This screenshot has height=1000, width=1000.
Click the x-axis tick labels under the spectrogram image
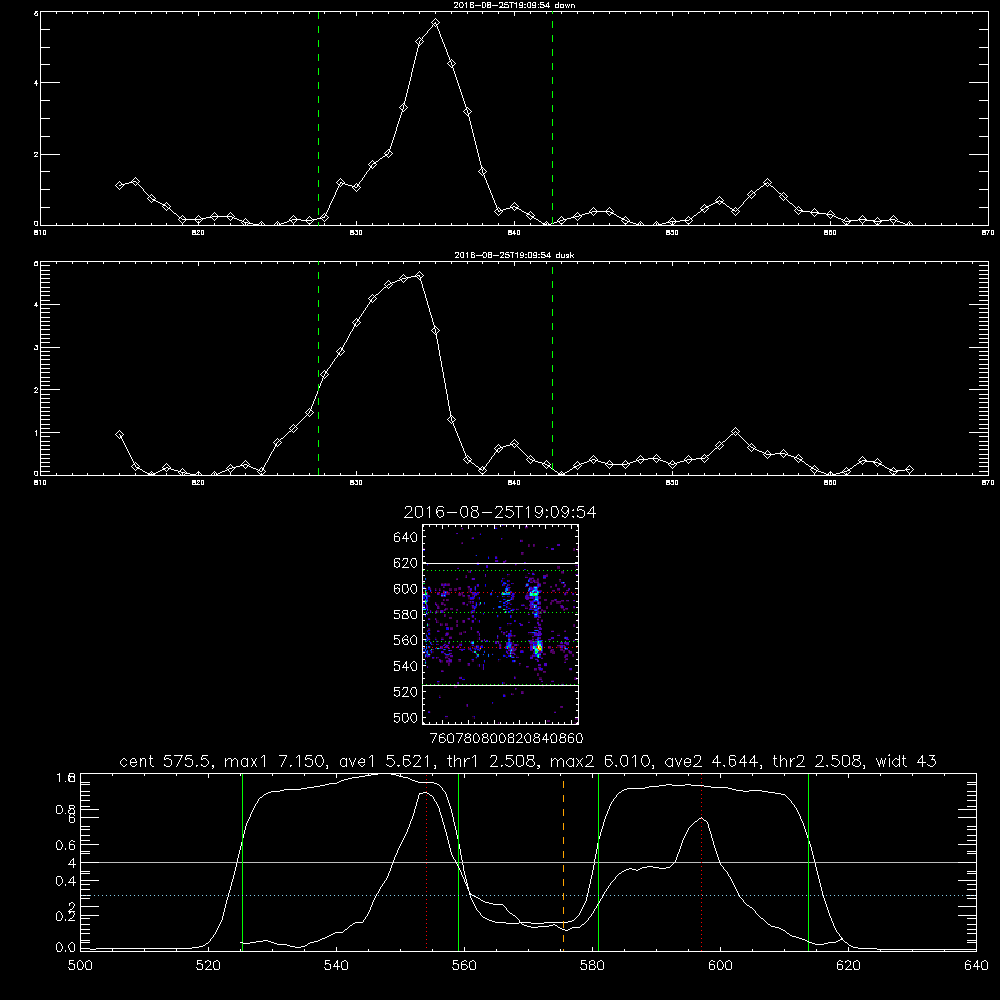click(x=507, y=738)
